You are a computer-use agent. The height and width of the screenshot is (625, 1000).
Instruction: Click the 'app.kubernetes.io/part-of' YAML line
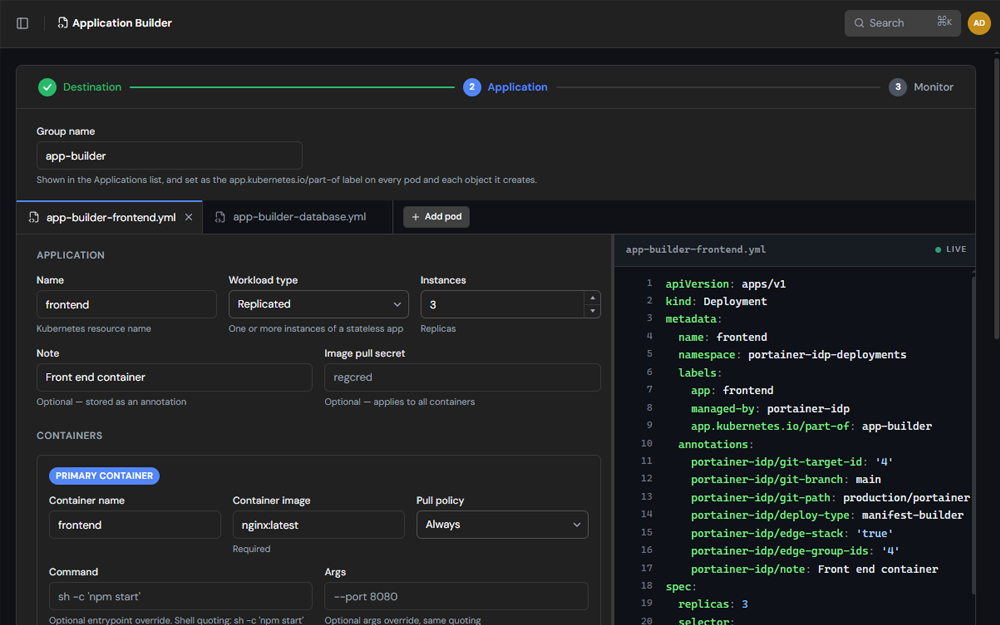pyautogui.click(x=811, y=426)
